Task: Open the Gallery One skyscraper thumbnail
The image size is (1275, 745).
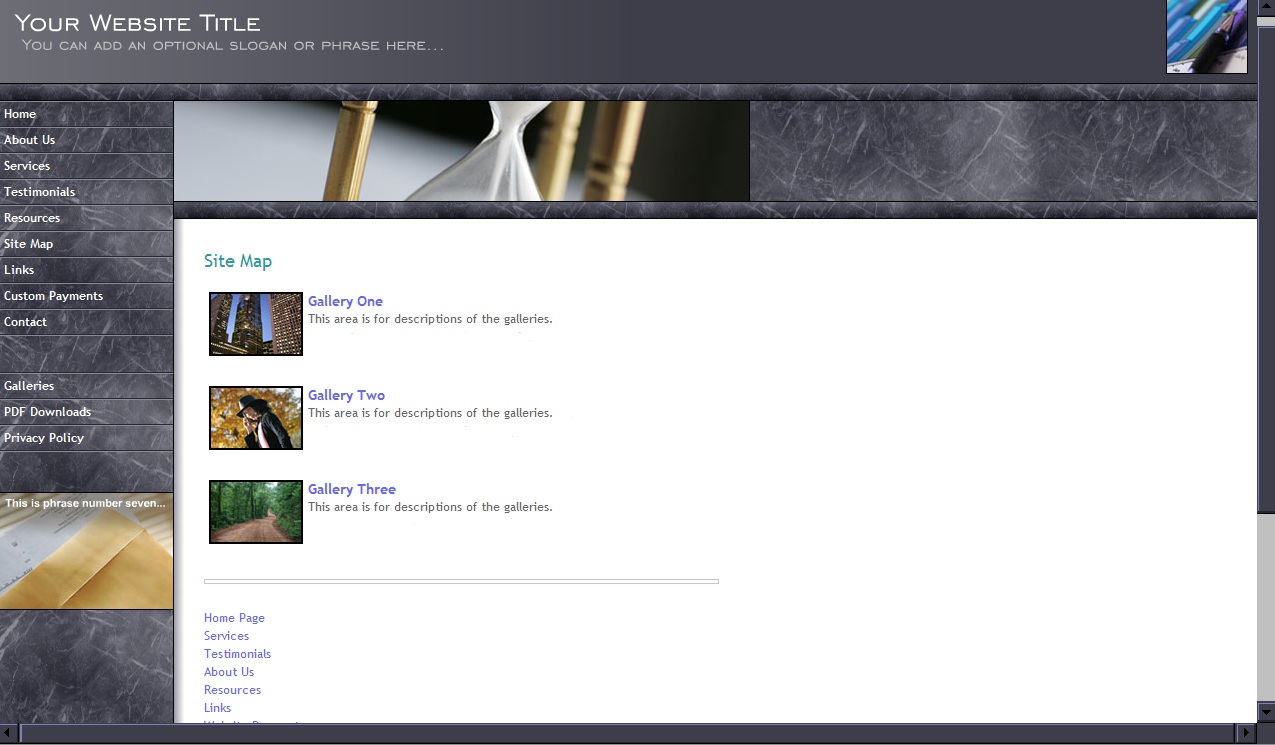Action: (x=256, y=324)
